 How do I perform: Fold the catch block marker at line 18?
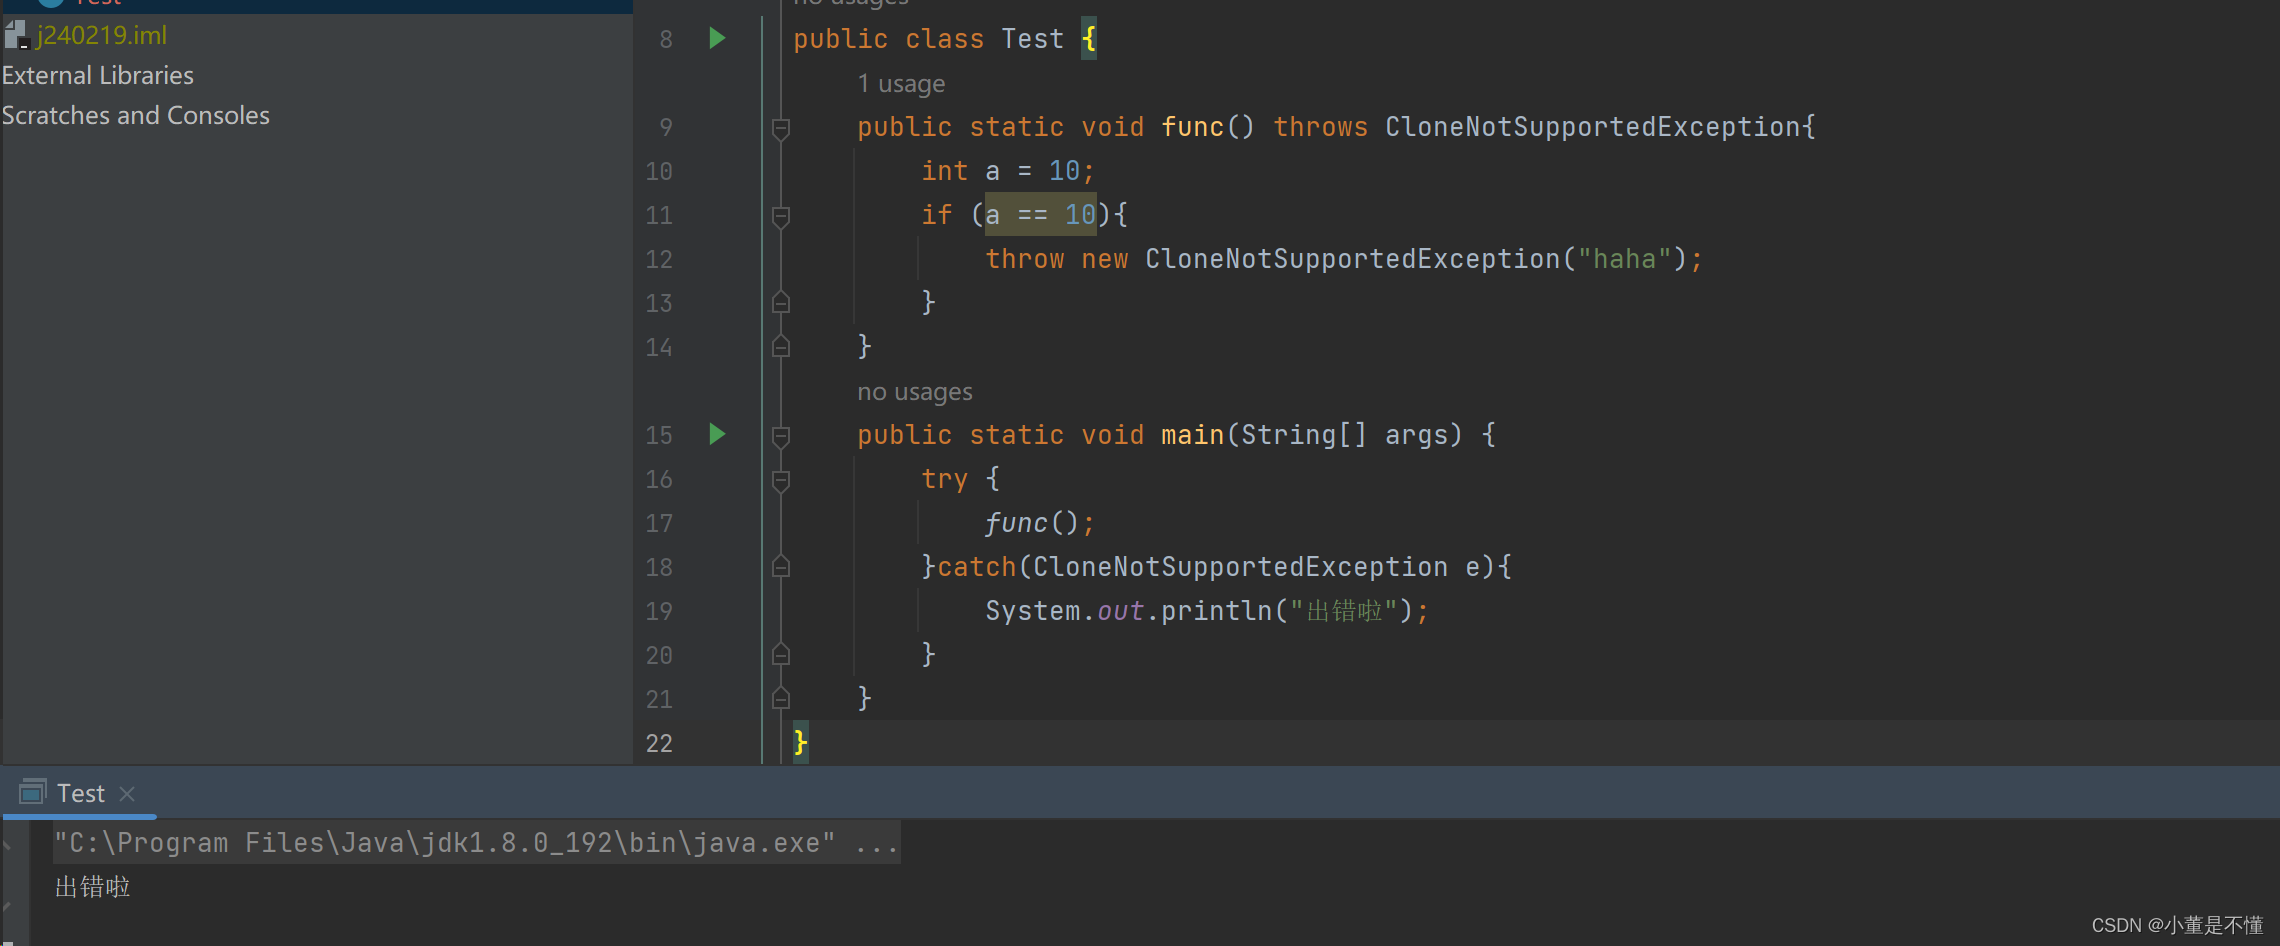(x=781, y=566)
